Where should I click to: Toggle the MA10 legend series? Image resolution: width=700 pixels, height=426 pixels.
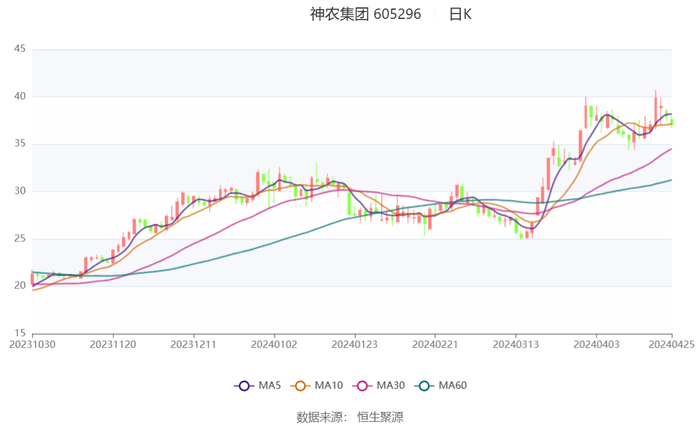point(317,385)
